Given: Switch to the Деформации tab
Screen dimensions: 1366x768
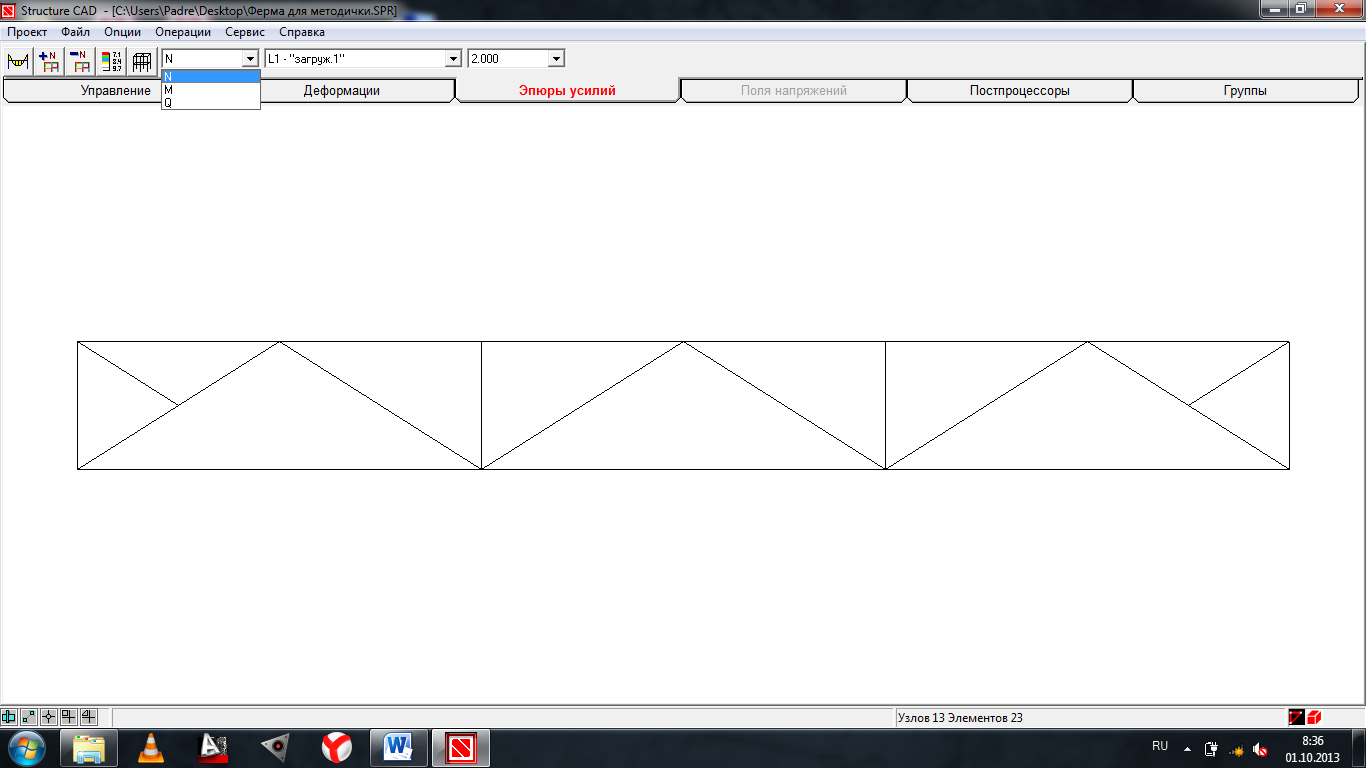Looking at the screenshot, I should point(342,91).
